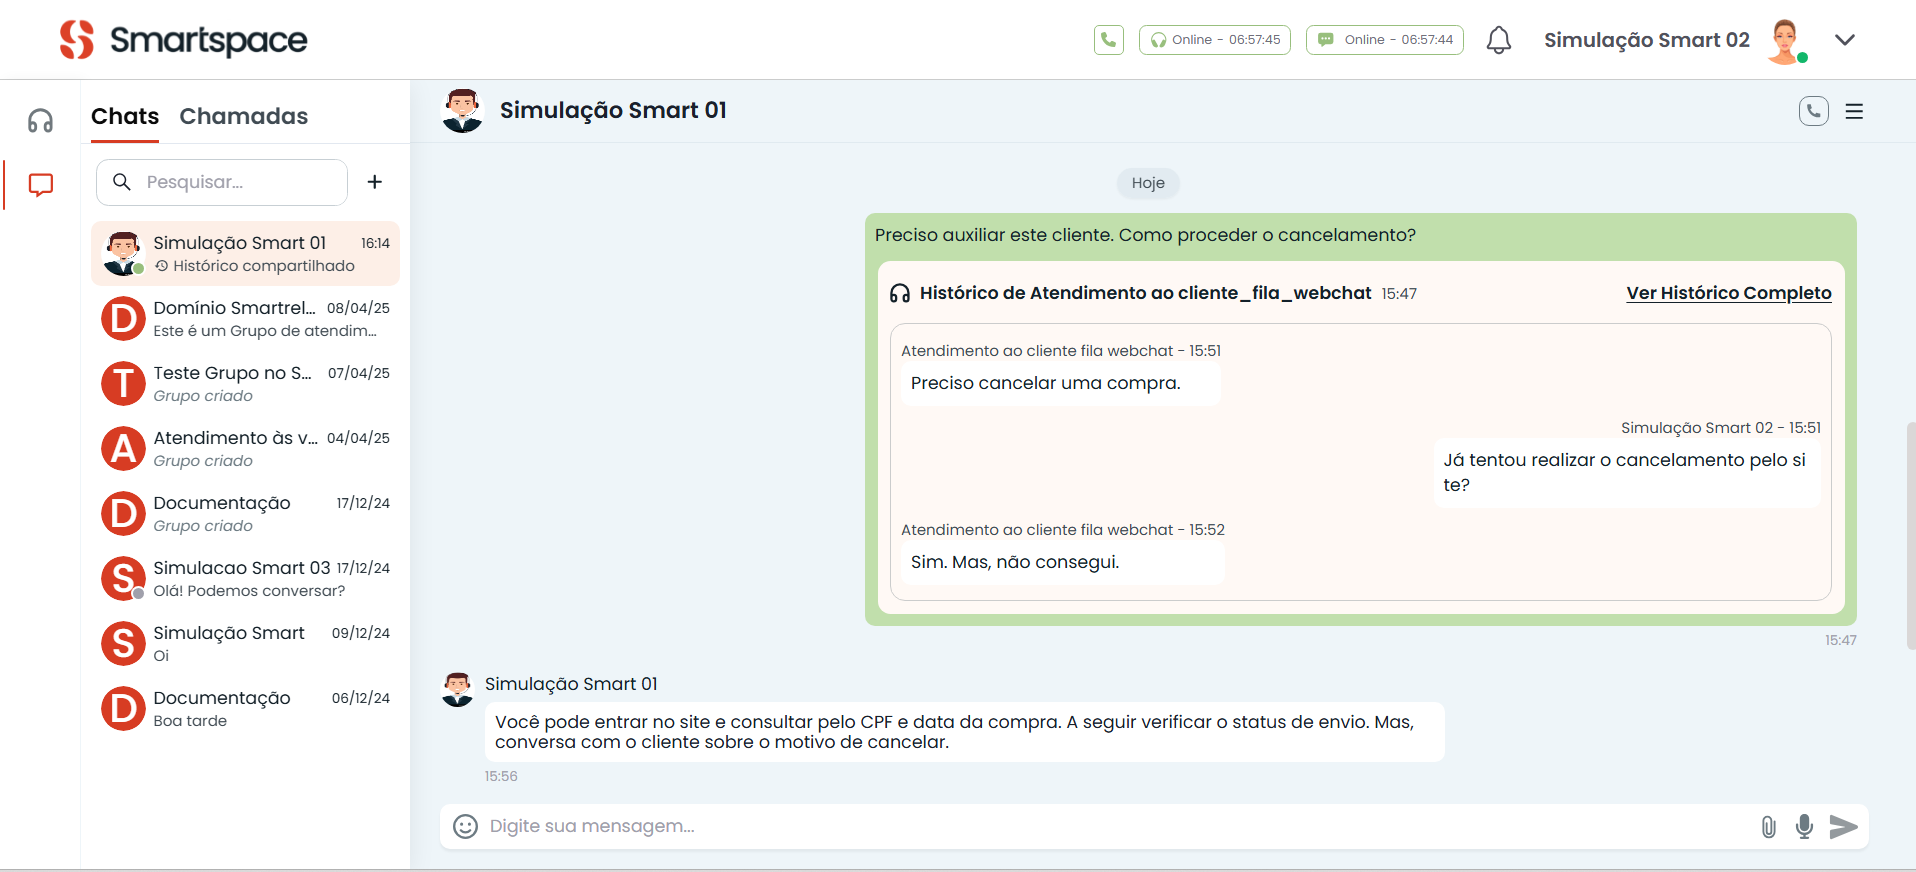This screenshot has width=1916, height=872.
Task: Open the hamburger menu in chat header
Action: click(x=1854, y=112)
